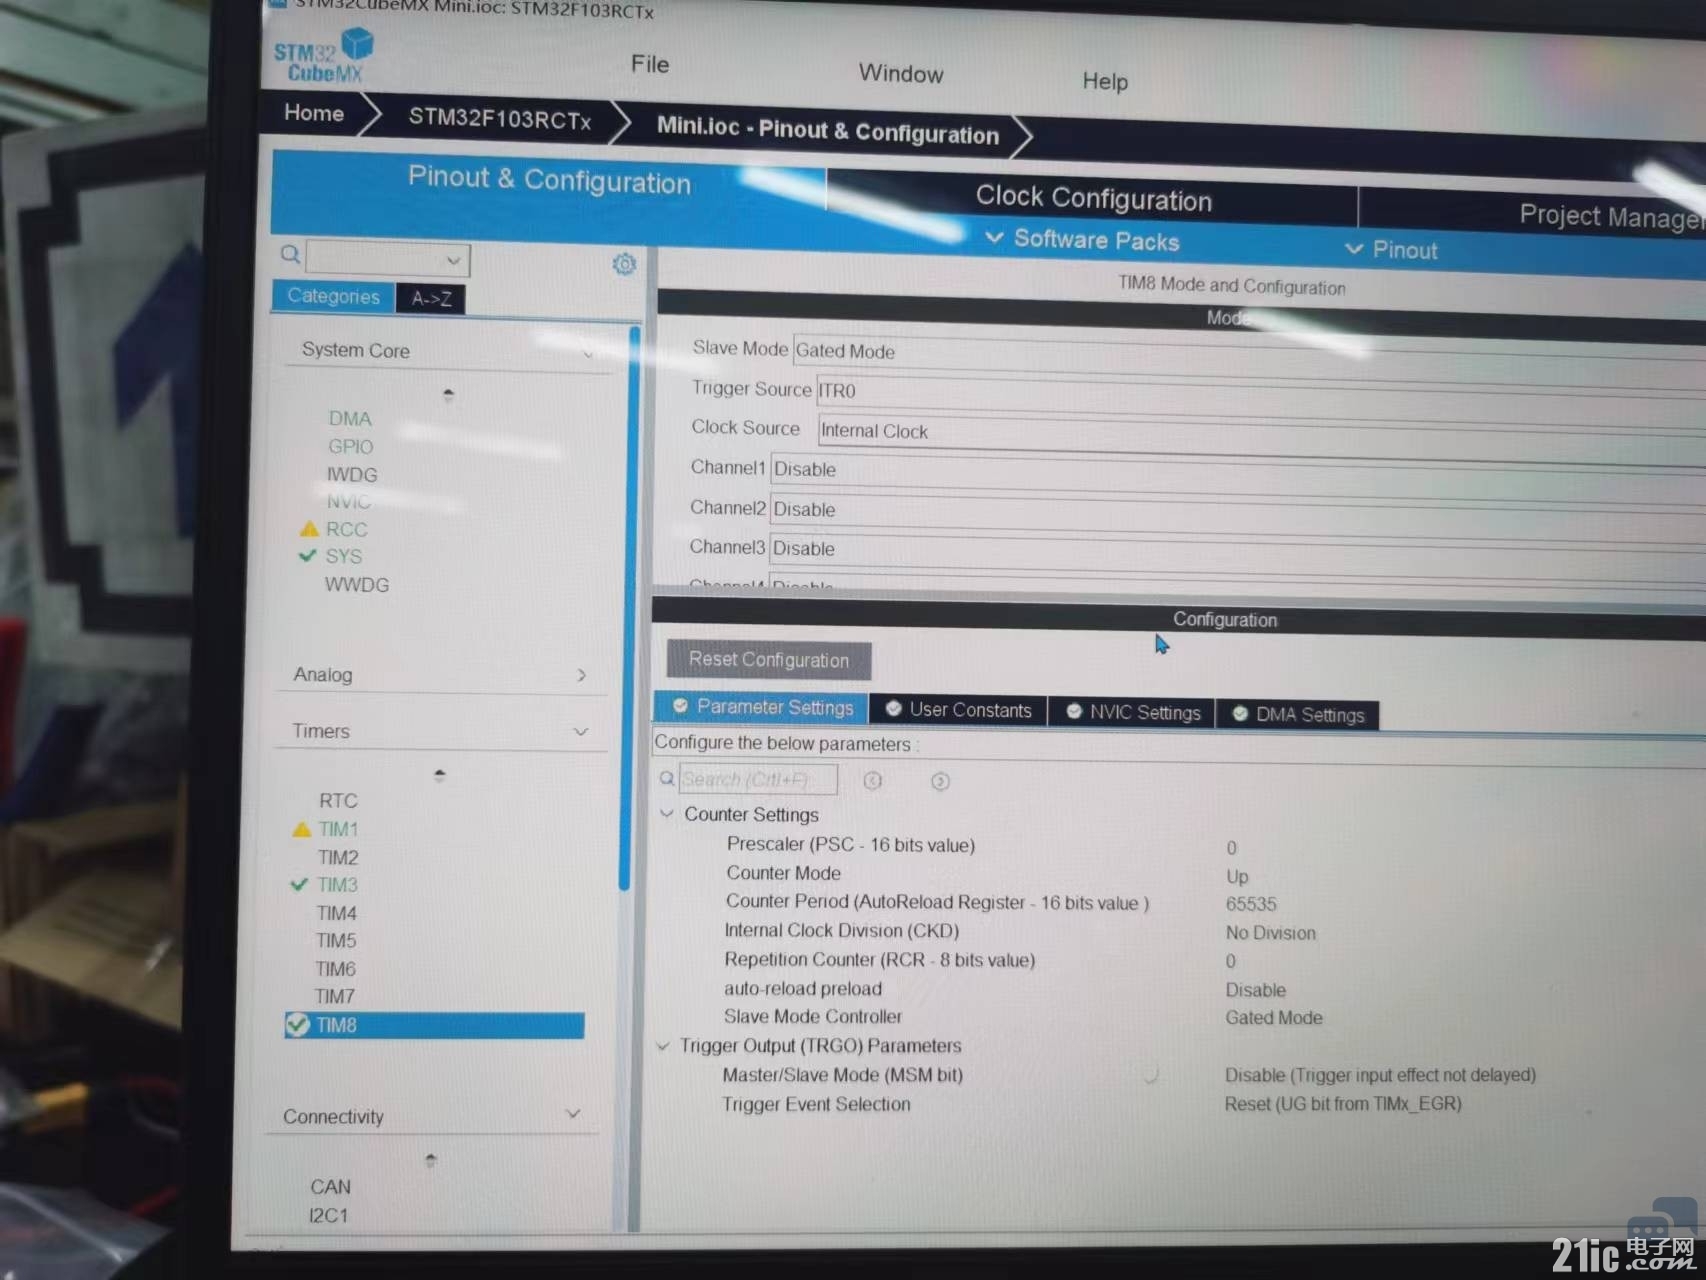The height and width of the screenshot is (1280, 1706).
Task: Expand the Pinout dropdown menu
Action: pyautogui.click(x=1391, y=250)
